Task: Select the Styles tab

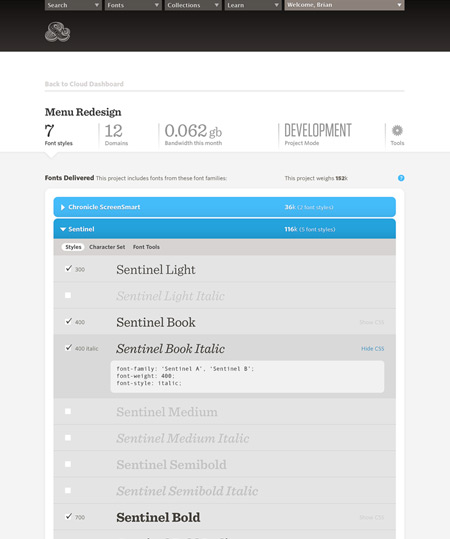Action: click(73, 247)
